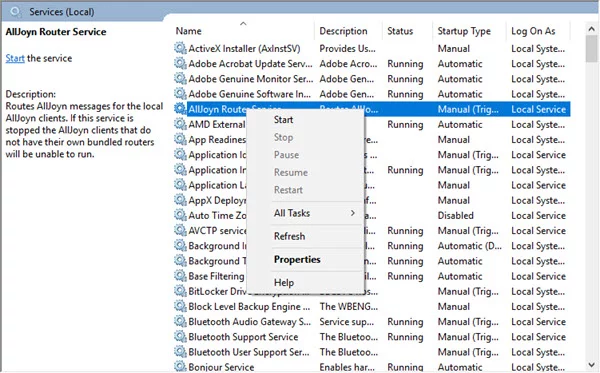
Task: Click the scrollbar up arrow
Action: click(592, 28)
